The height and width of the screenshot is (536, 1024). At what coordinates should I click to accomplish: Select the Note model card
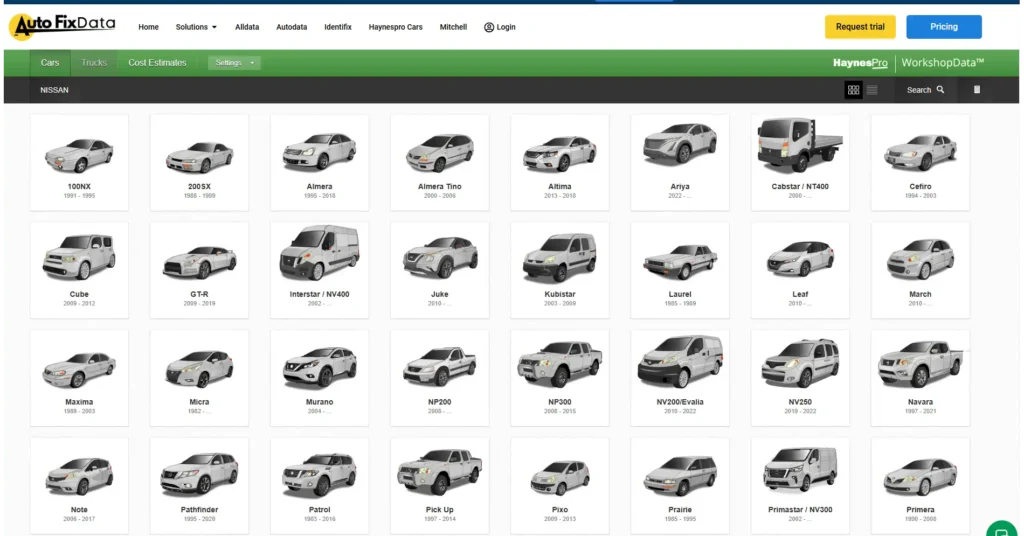[x=79, y=486]
